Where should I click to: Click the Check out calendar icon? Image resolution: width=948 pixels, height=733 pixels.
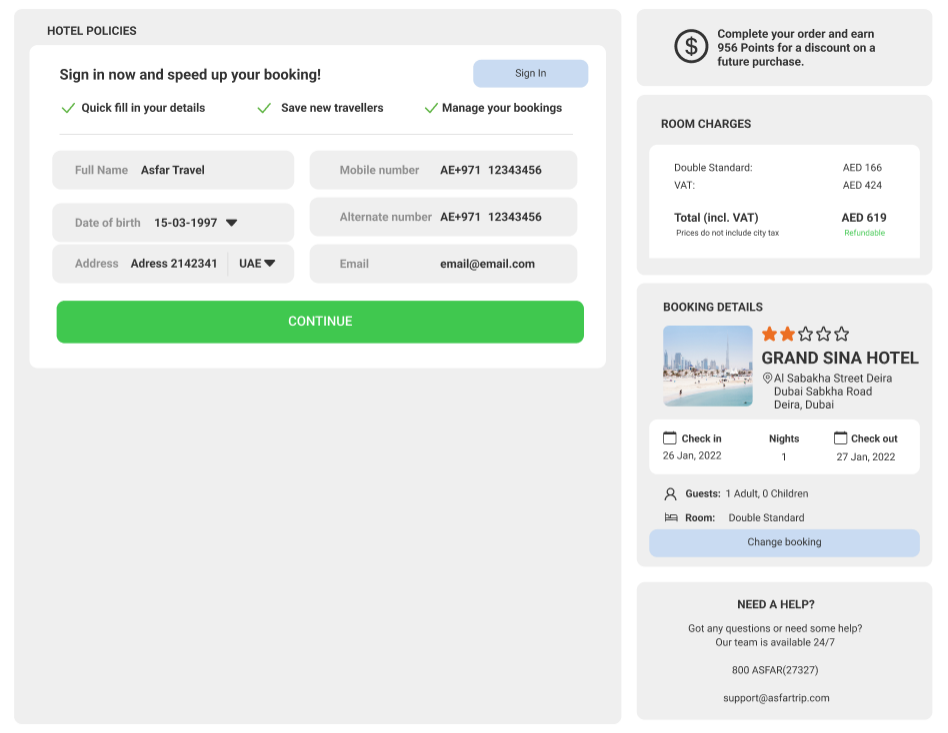point(840,438)
